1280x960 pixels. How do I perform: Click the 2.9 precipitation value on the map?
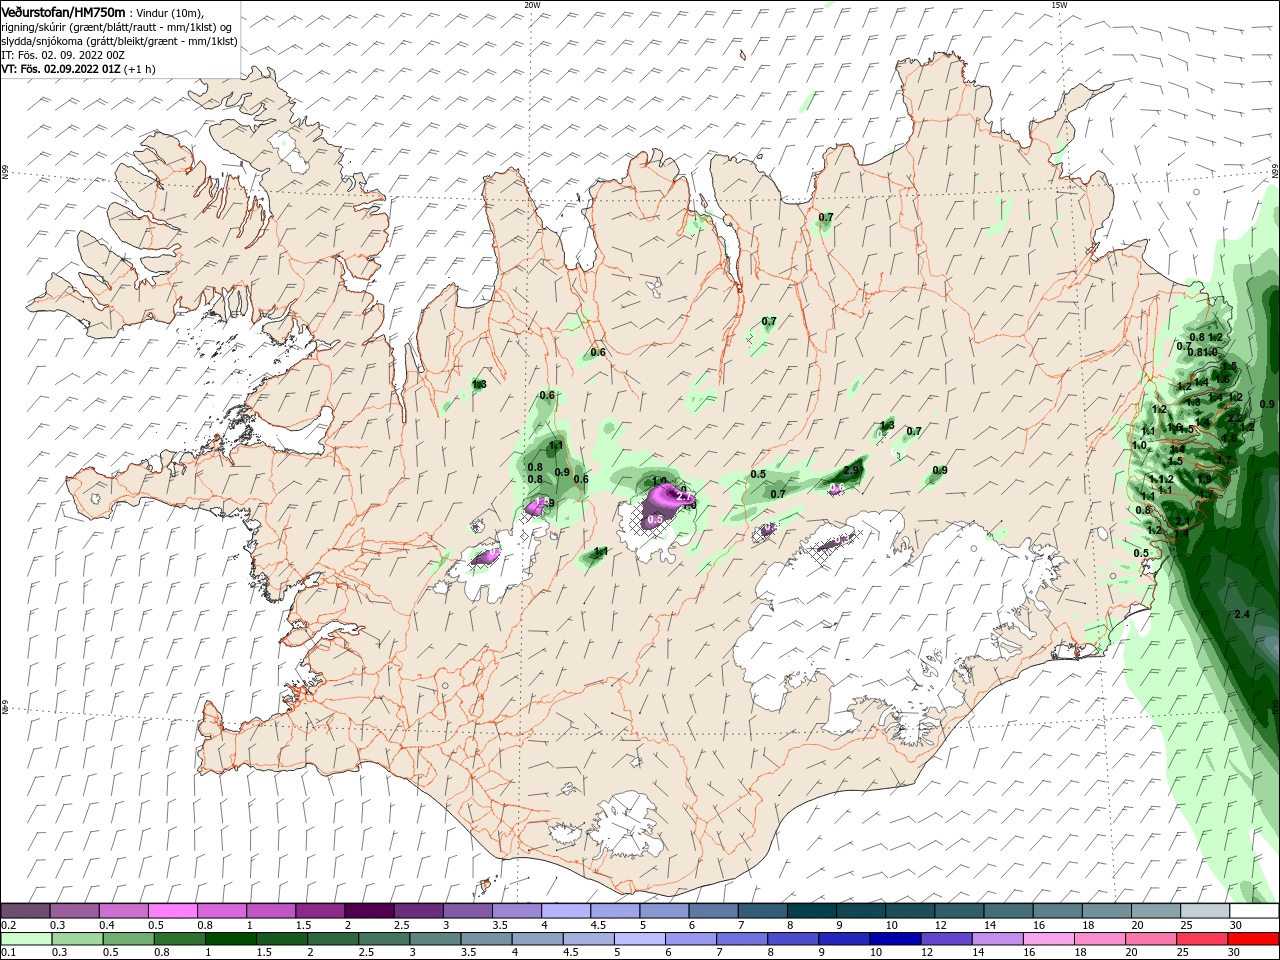coord(852,470)
